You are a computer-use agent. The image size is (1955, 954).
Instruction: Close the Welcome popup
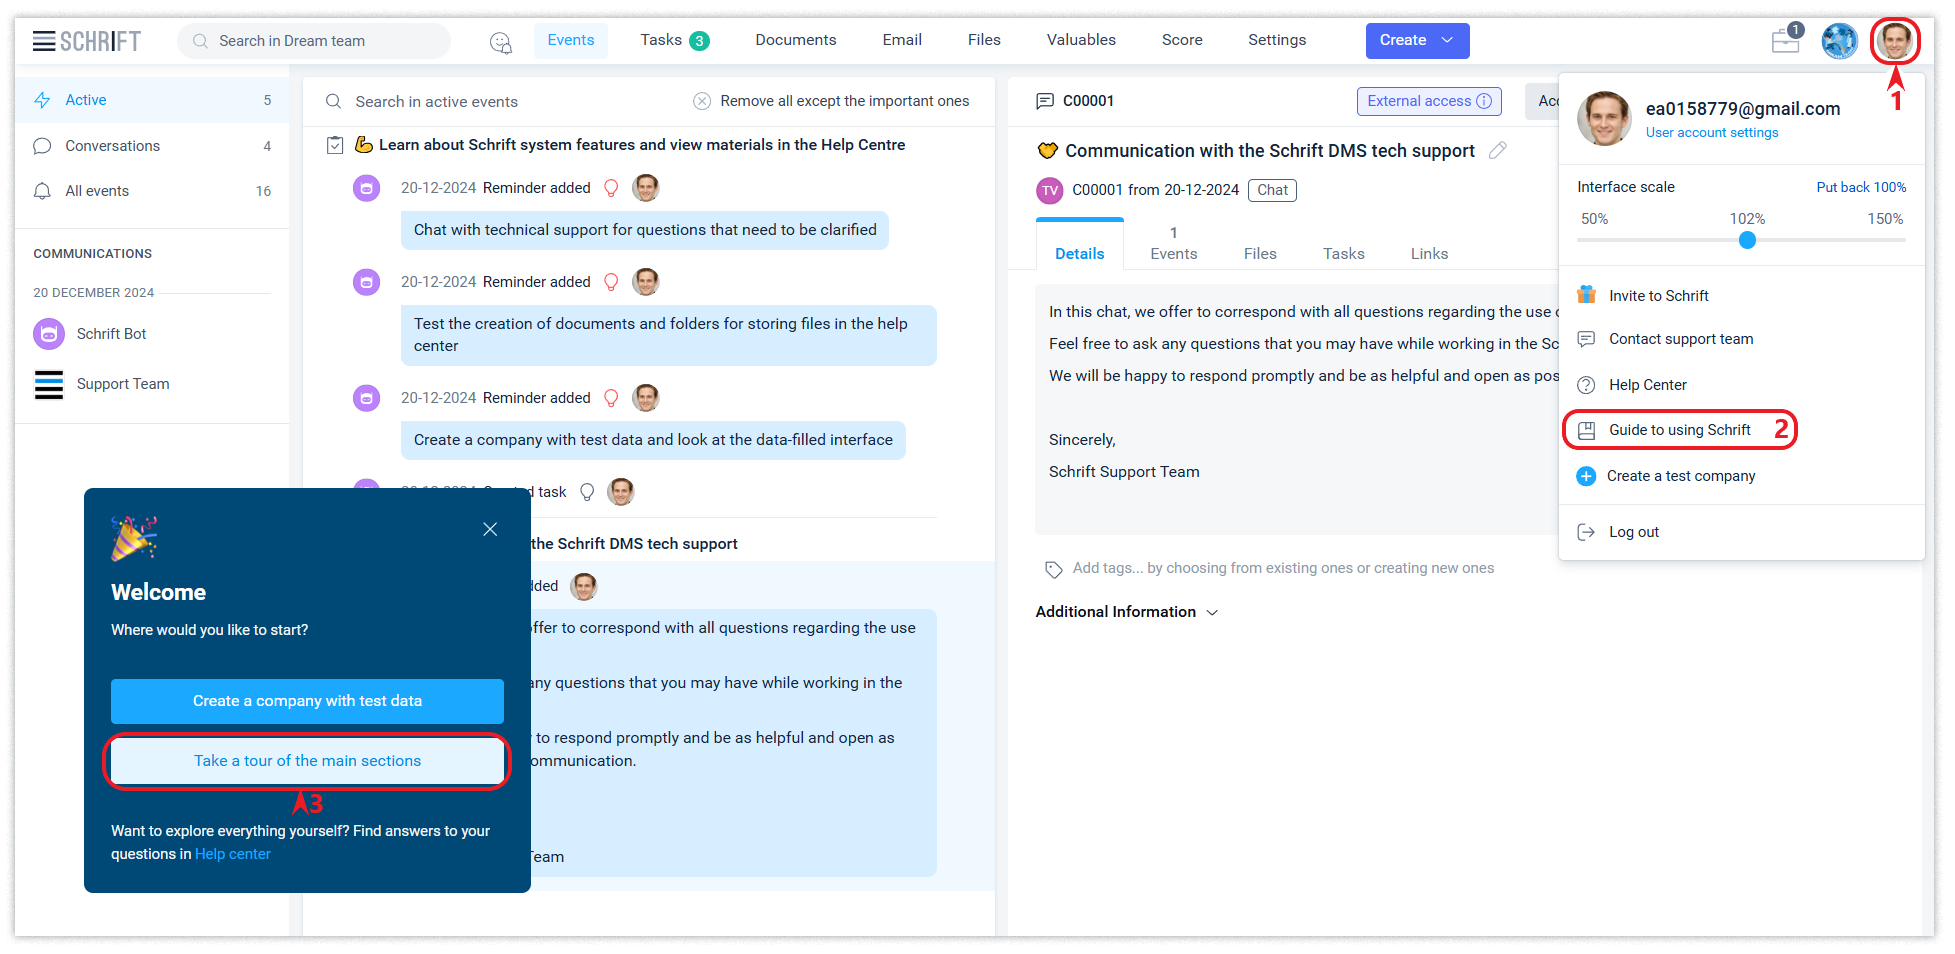coord(490,529)
